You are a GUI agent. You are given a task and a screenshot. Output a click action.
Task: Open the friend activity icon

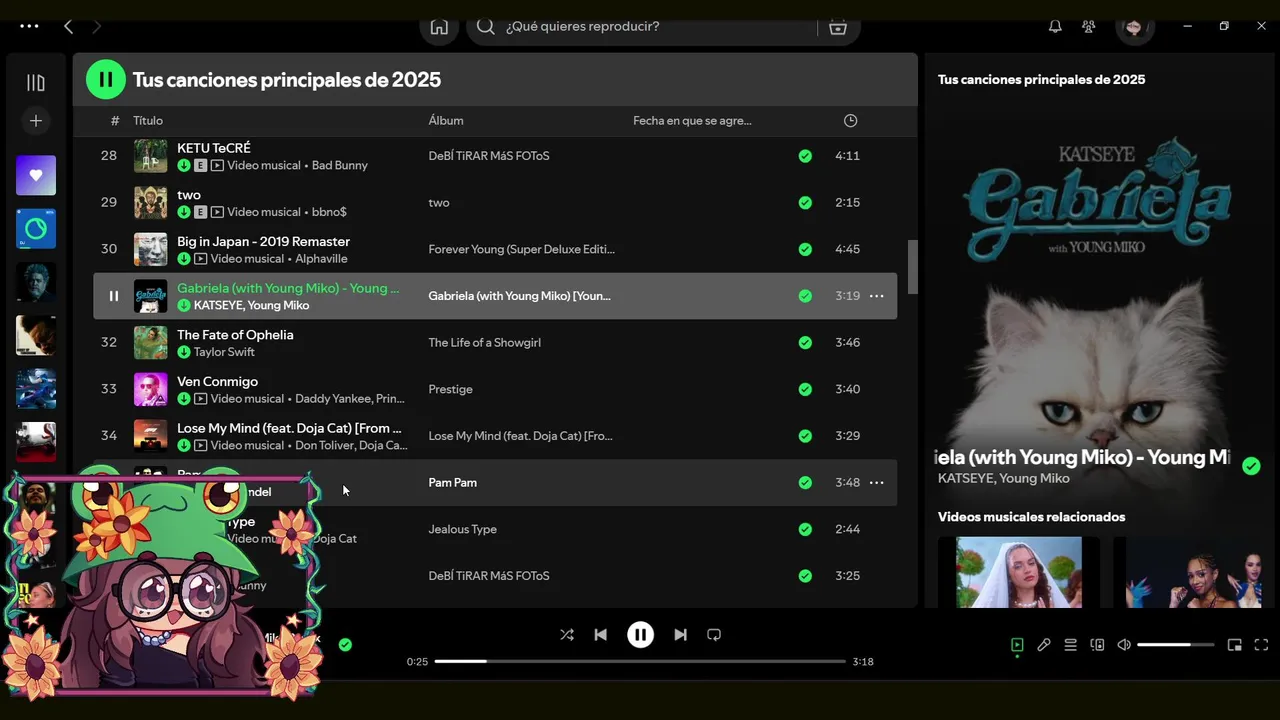tap(1089, 27)
